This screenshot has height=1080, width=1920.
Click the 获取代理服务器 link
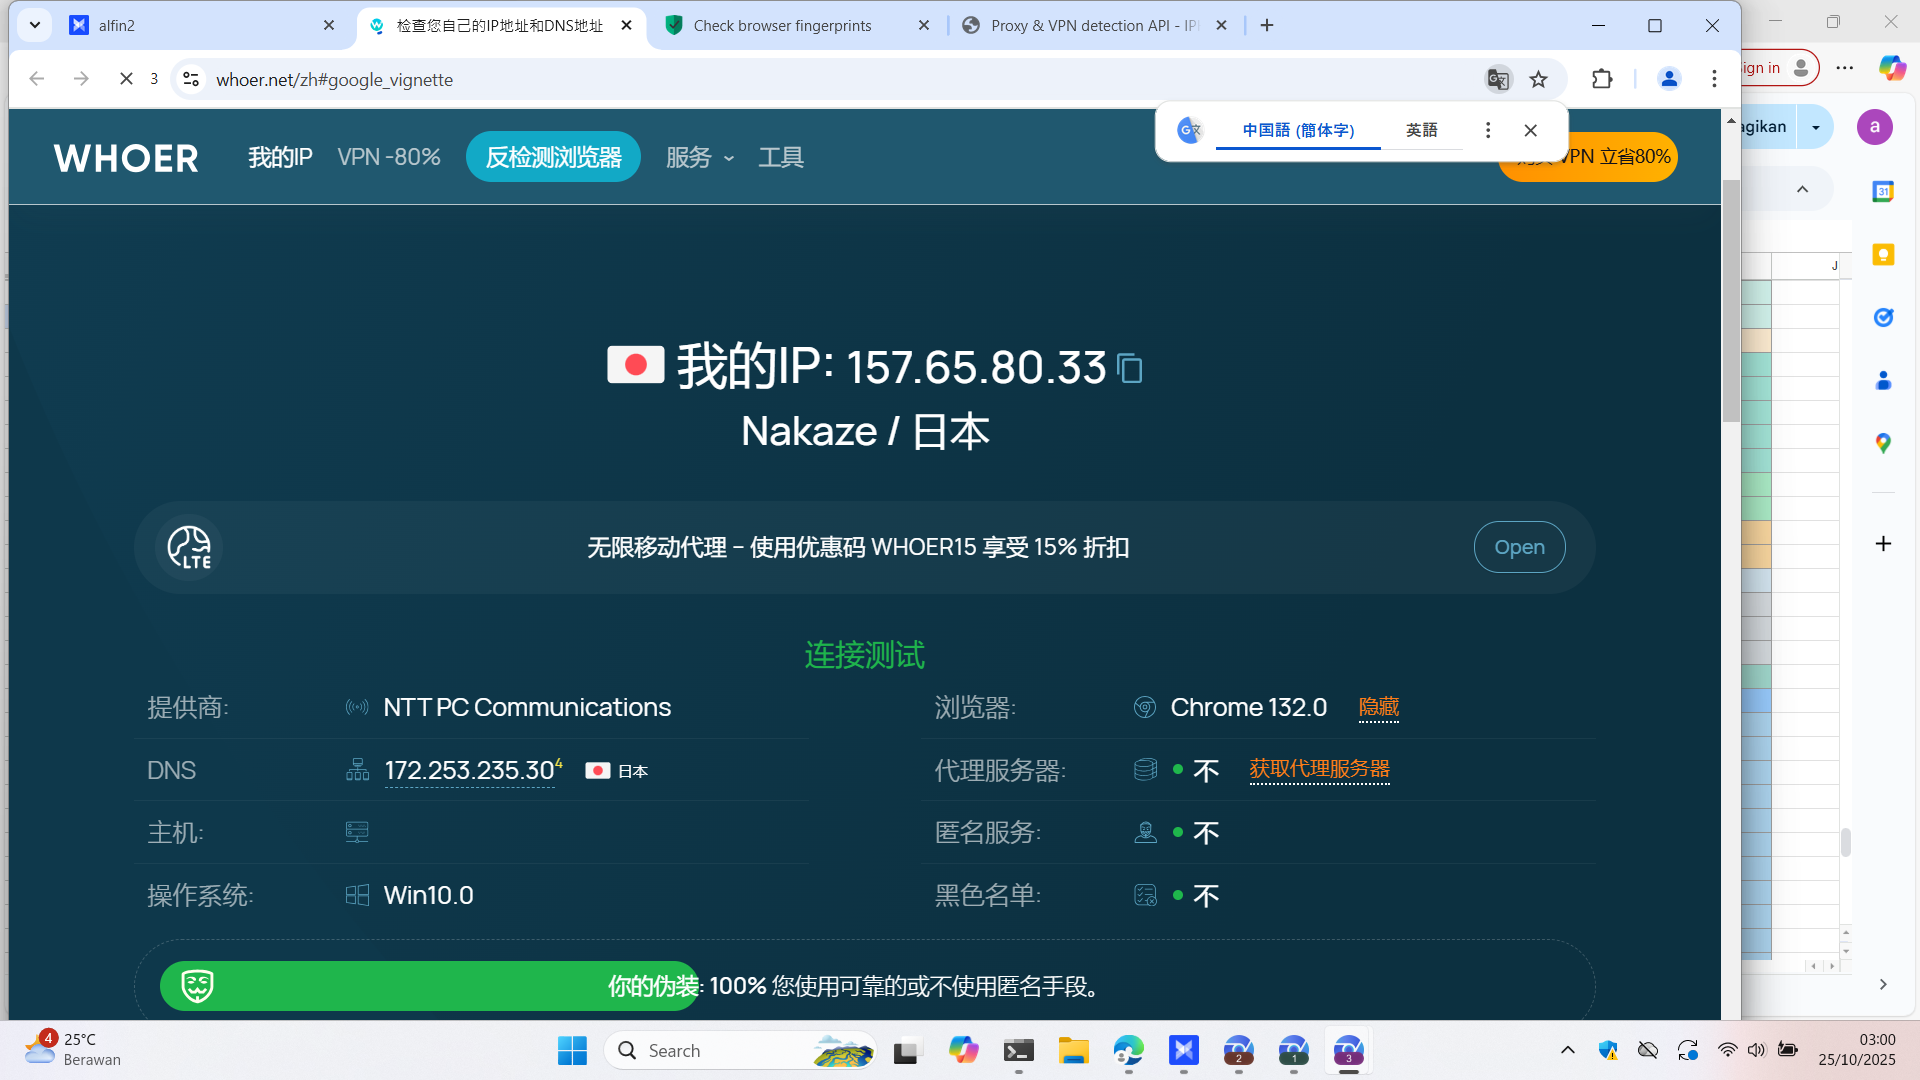coord(1319,769)
